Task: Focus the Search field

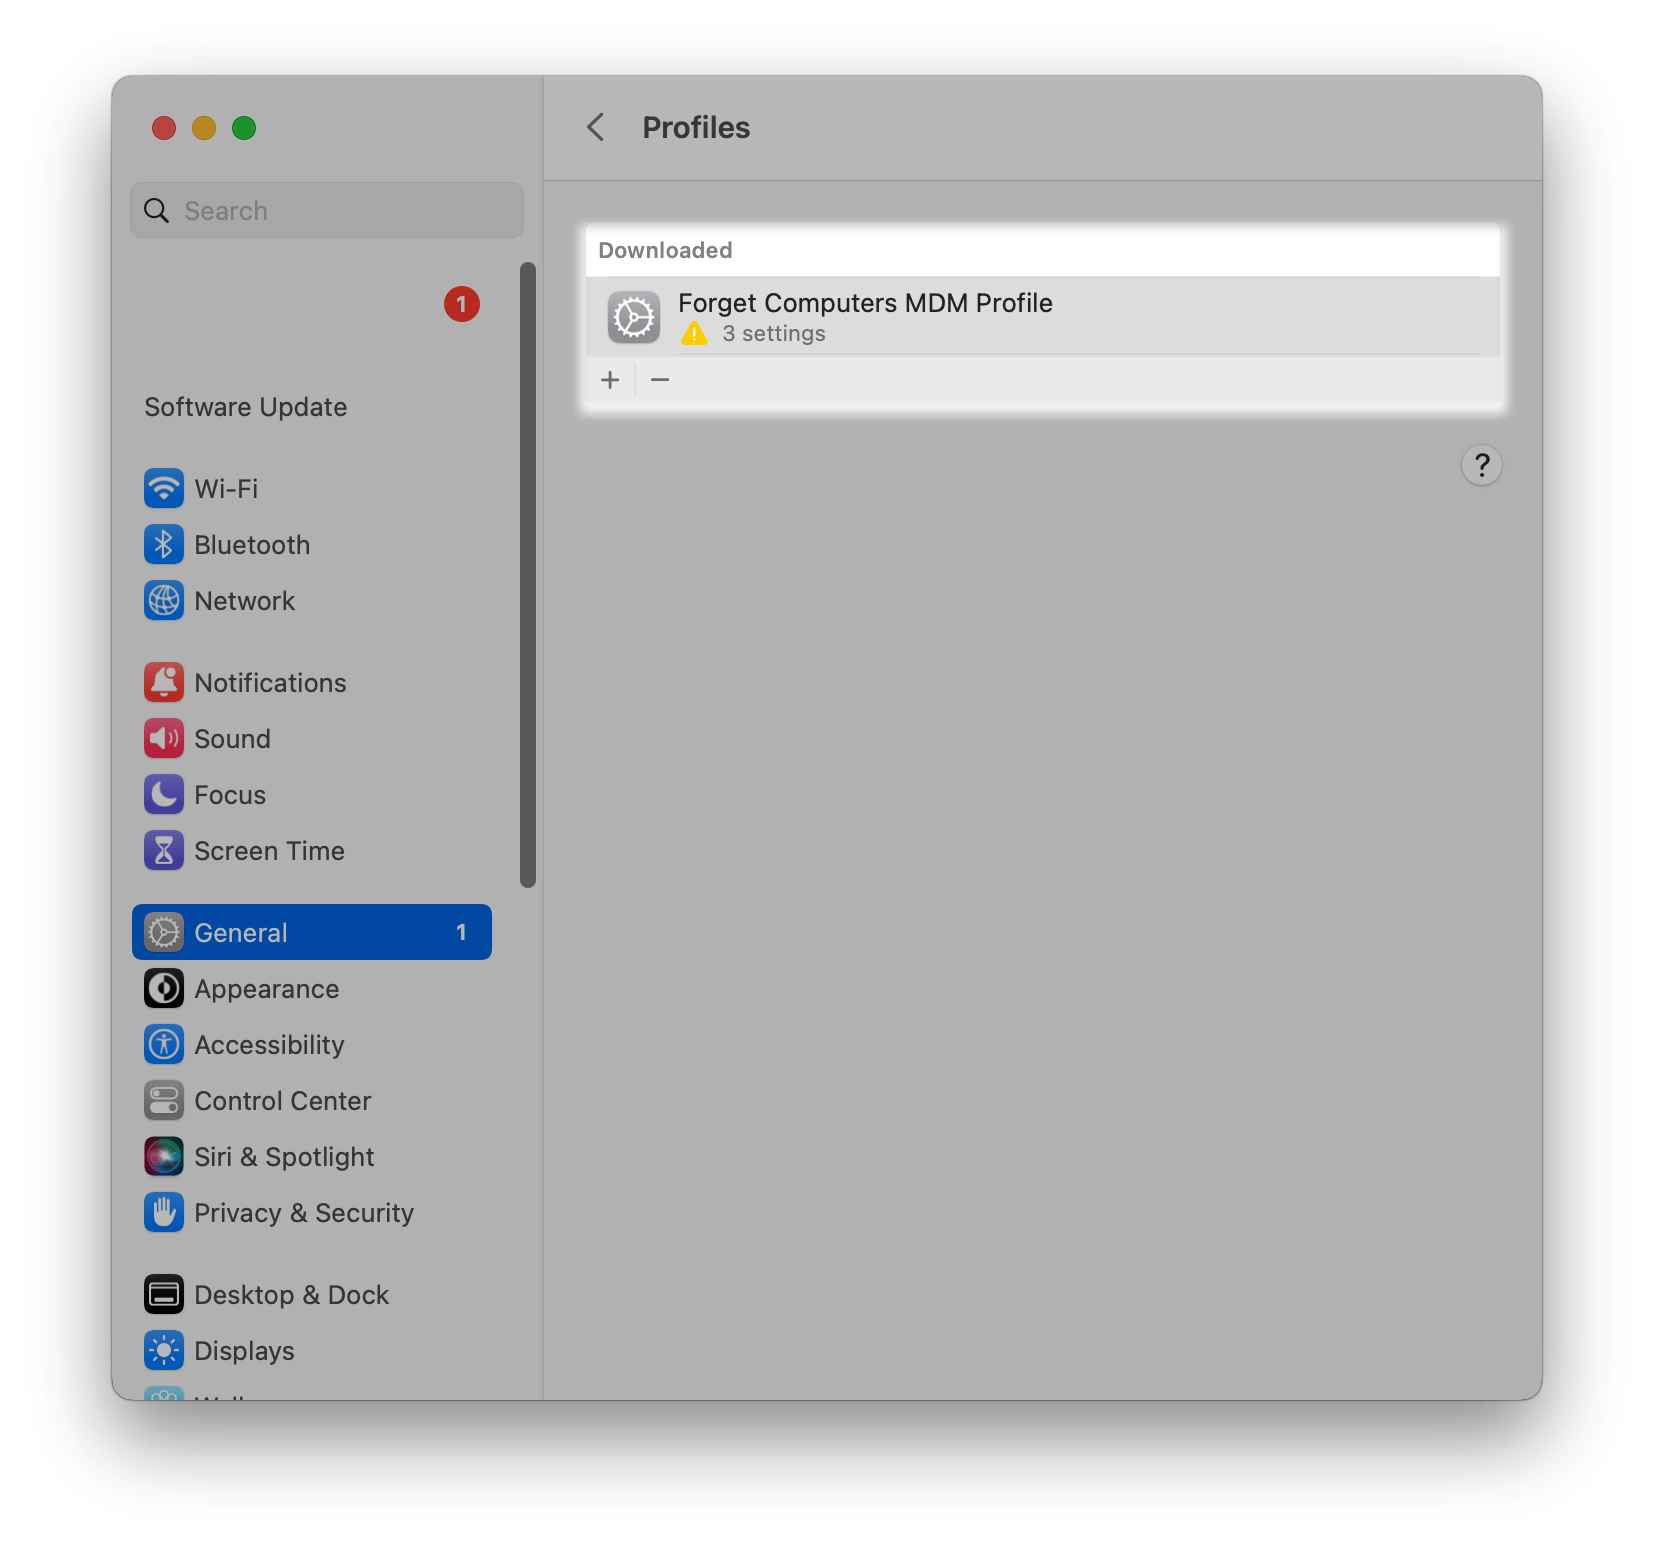Action: pyautogui.click(x=327, y=210)
